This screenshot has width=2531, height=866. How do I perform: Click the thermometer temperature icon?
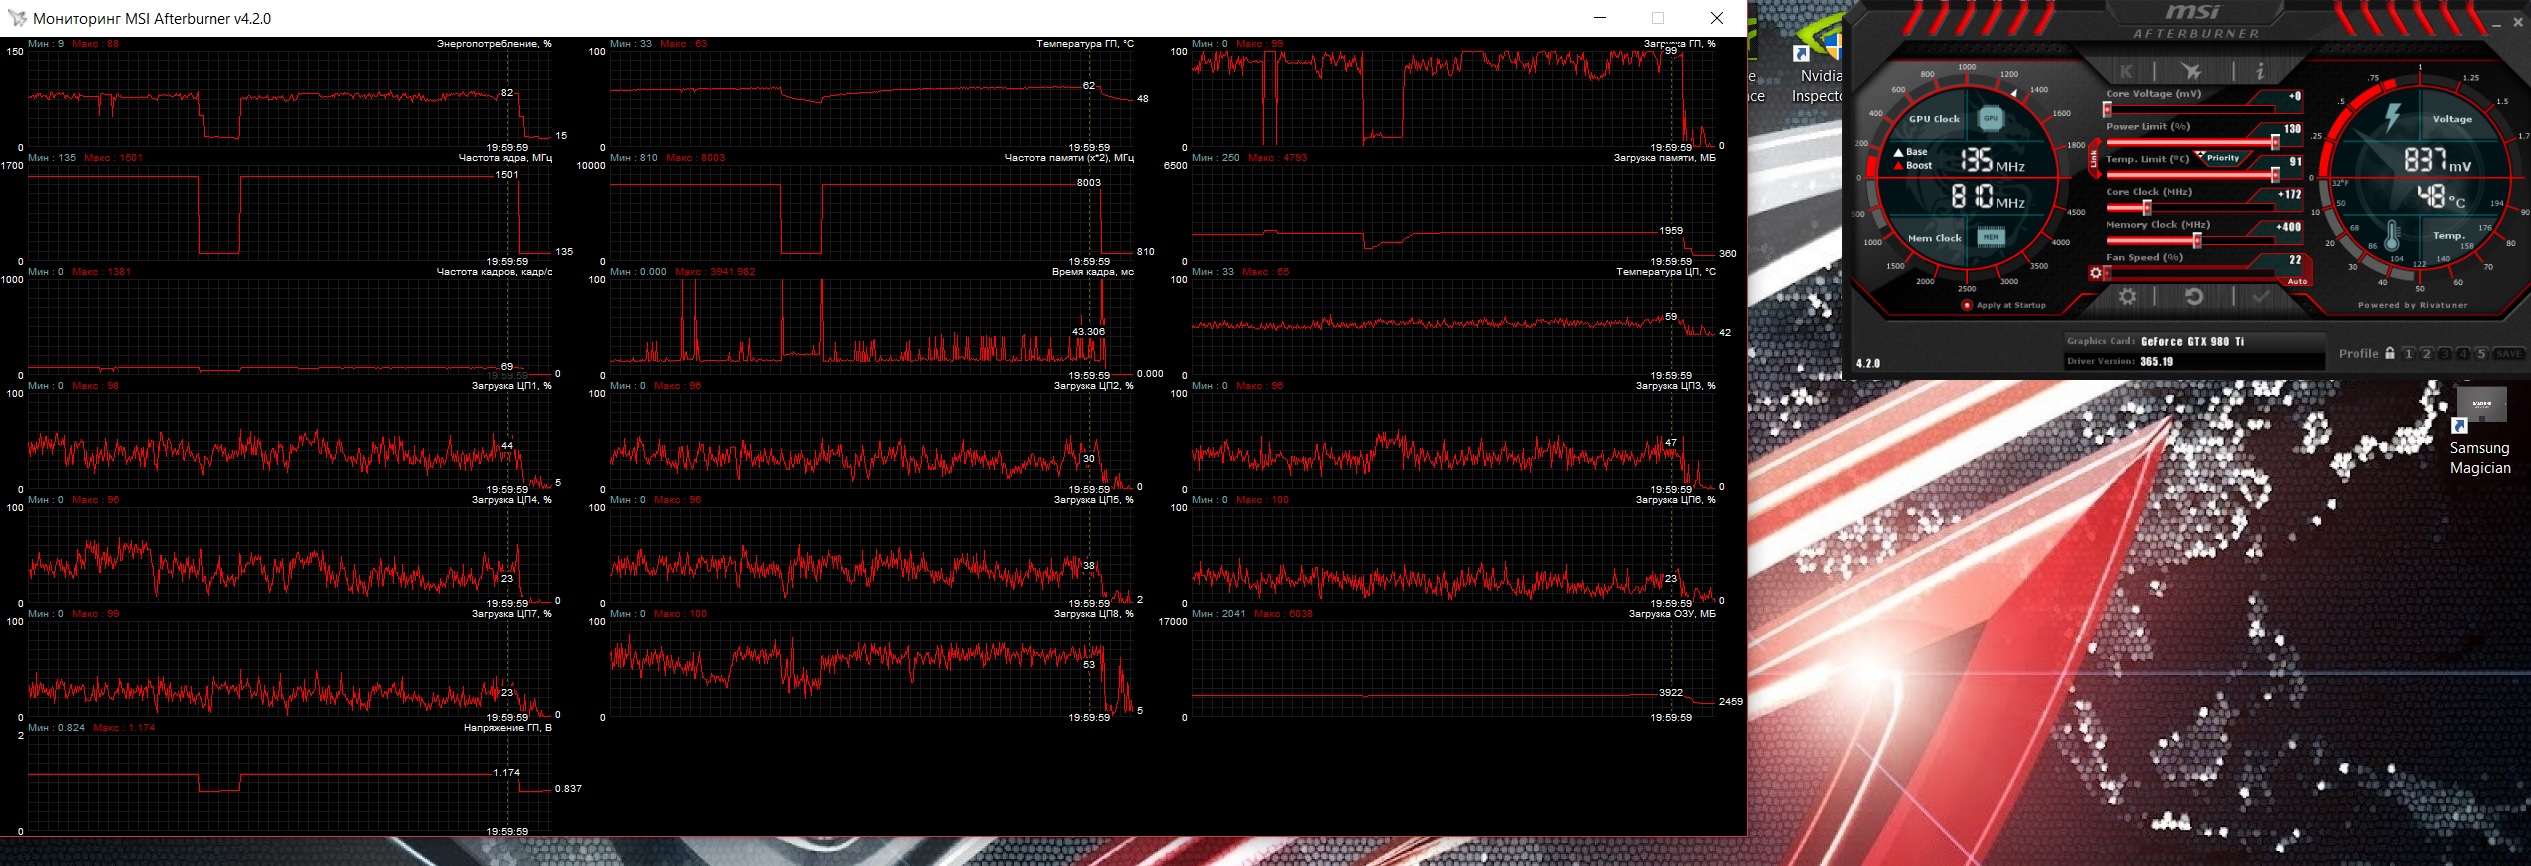point(2392,236)
